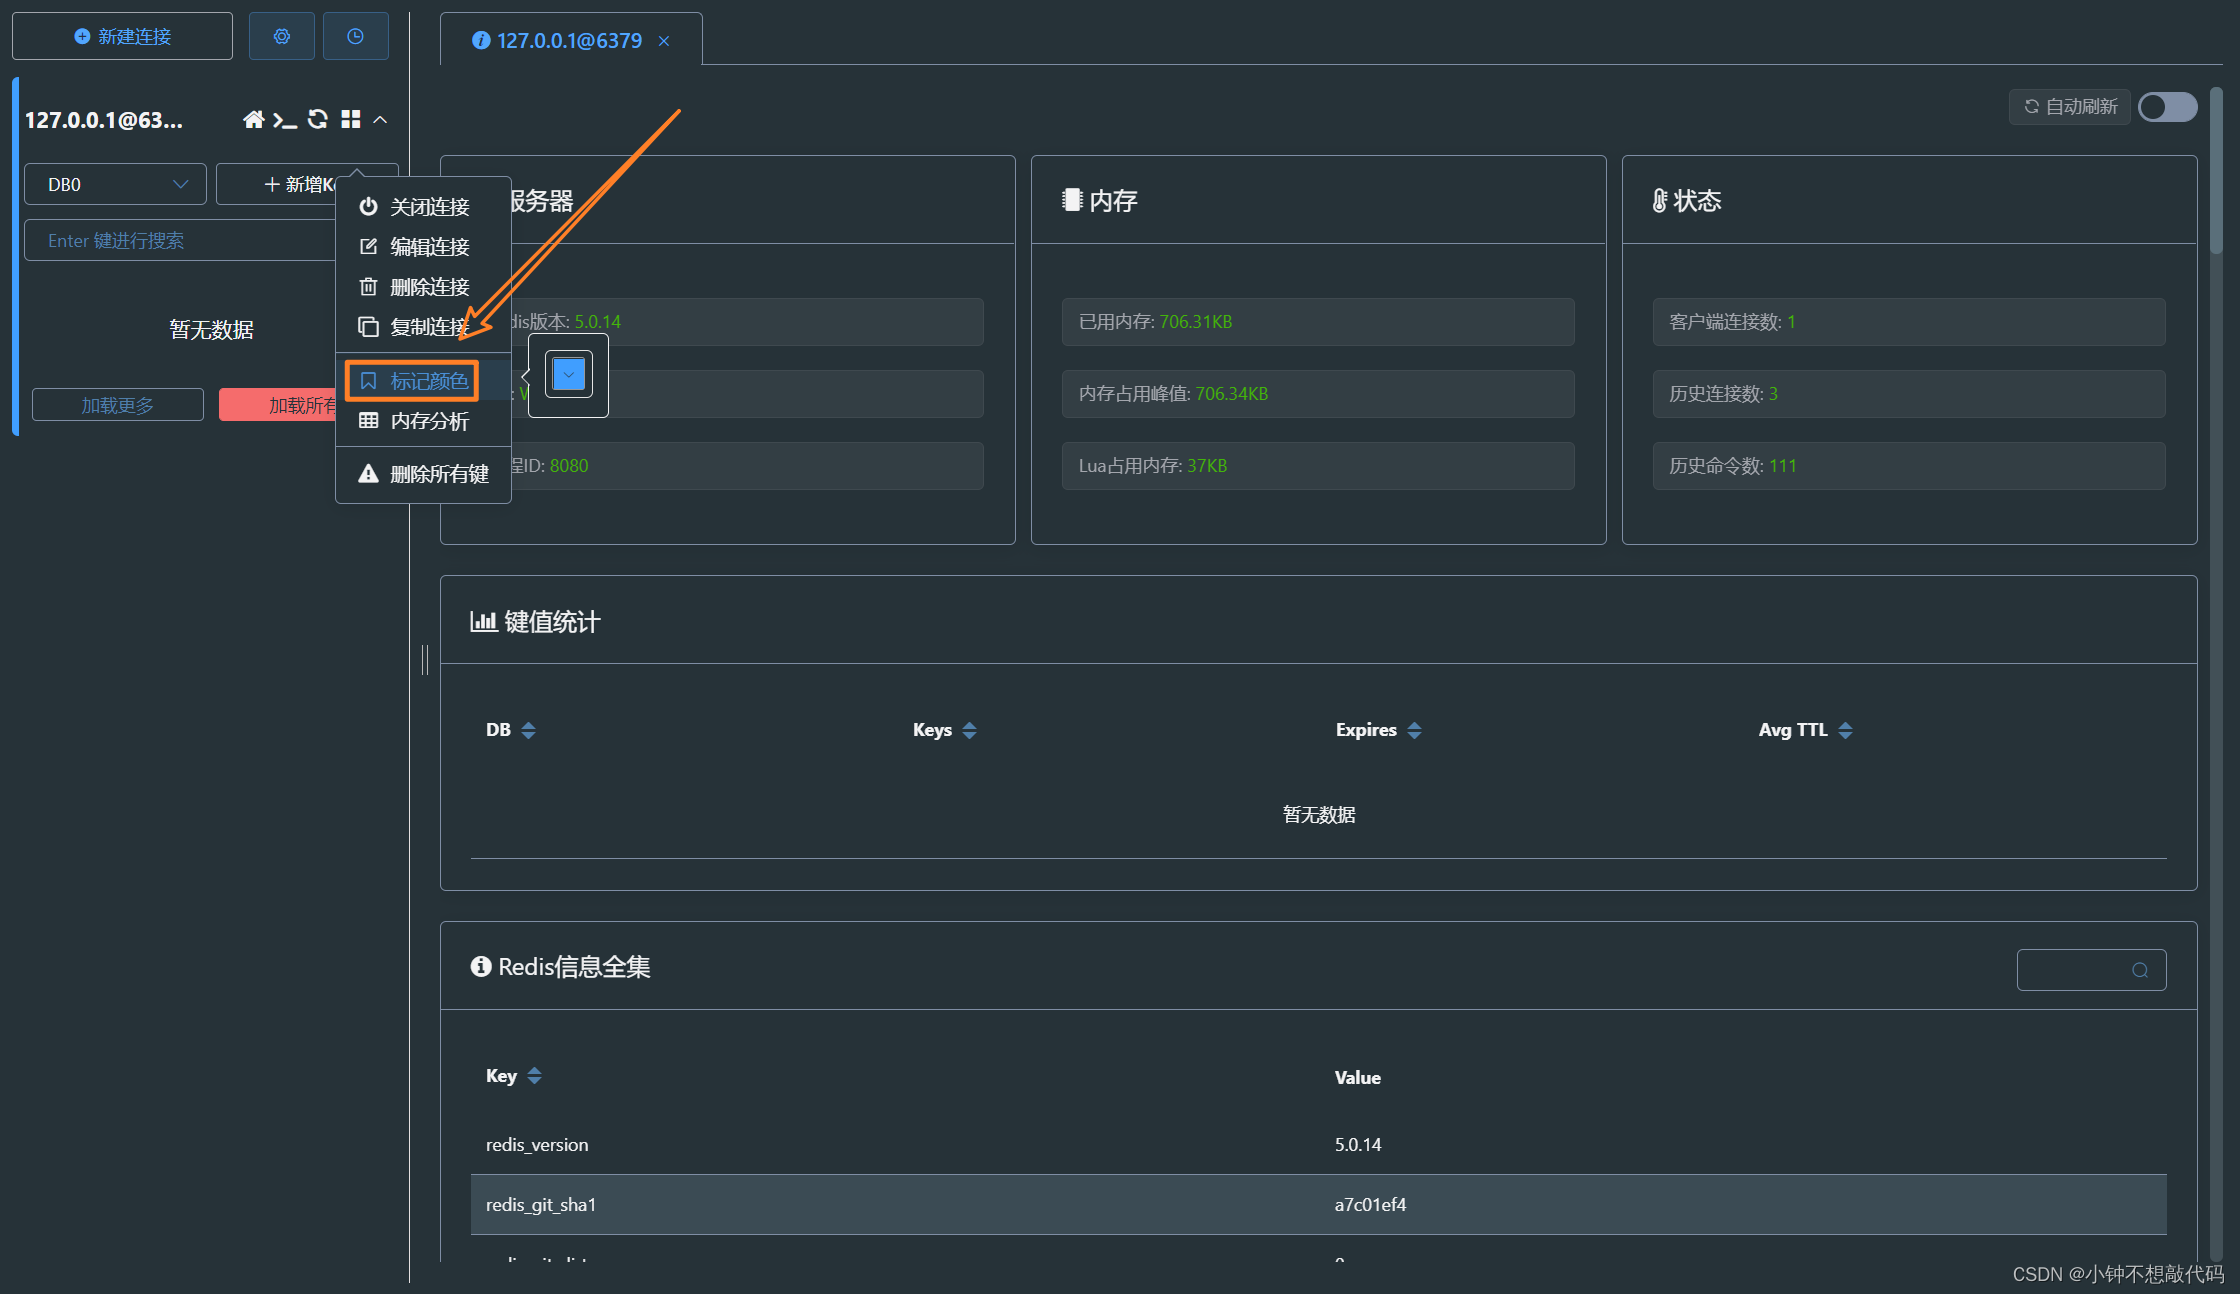Screen dimensions: 2240x1294
Task: Click the 加载更多 button
Action: tap(118, 405)
